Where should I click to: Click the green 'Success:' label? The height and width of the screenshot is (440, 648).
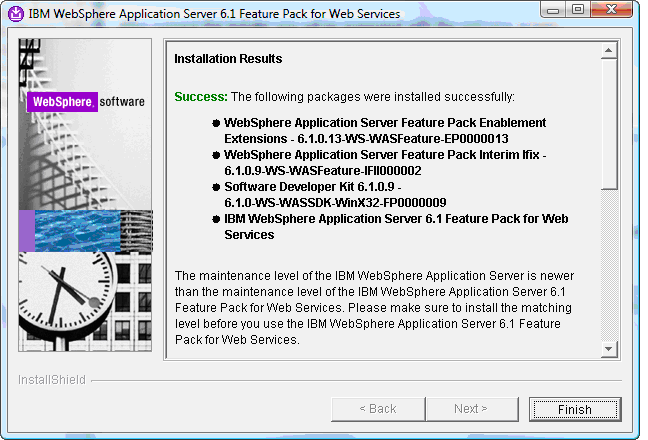(201, 97)
